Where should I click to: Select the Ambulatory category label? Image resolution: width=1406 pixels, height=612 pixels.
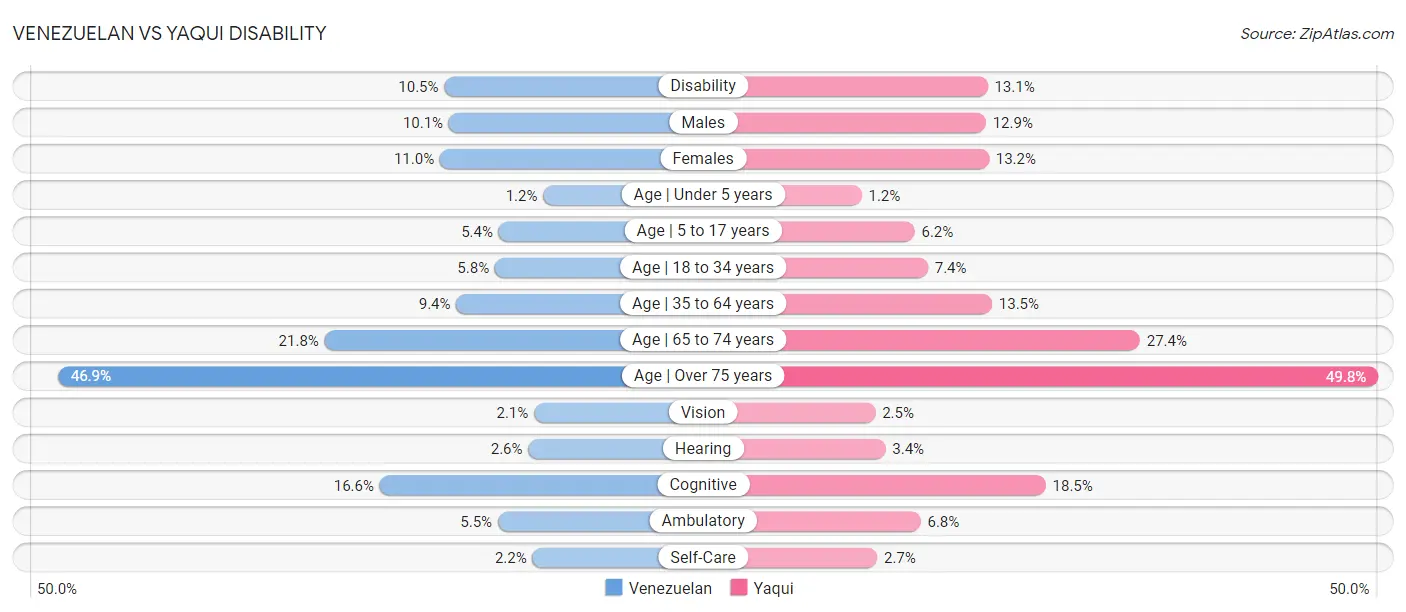coord(703,521)
